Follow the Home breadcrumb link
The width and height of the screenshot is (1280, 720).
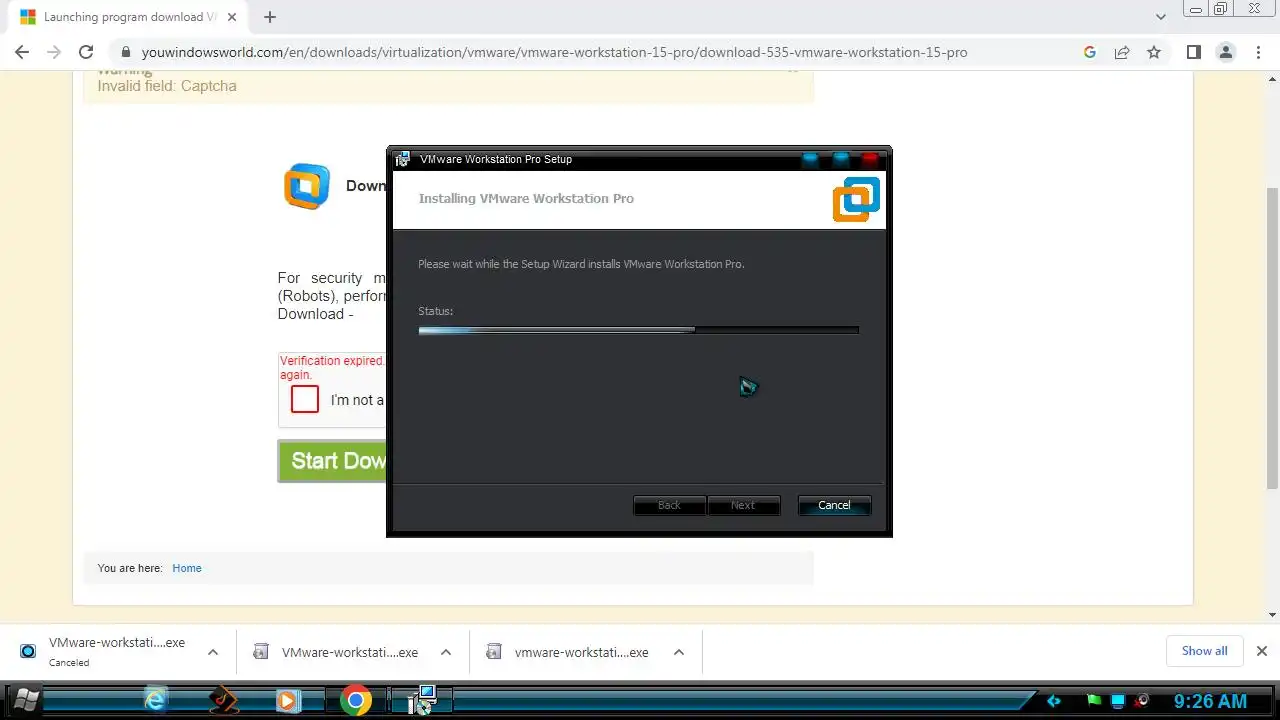(187, 568)
